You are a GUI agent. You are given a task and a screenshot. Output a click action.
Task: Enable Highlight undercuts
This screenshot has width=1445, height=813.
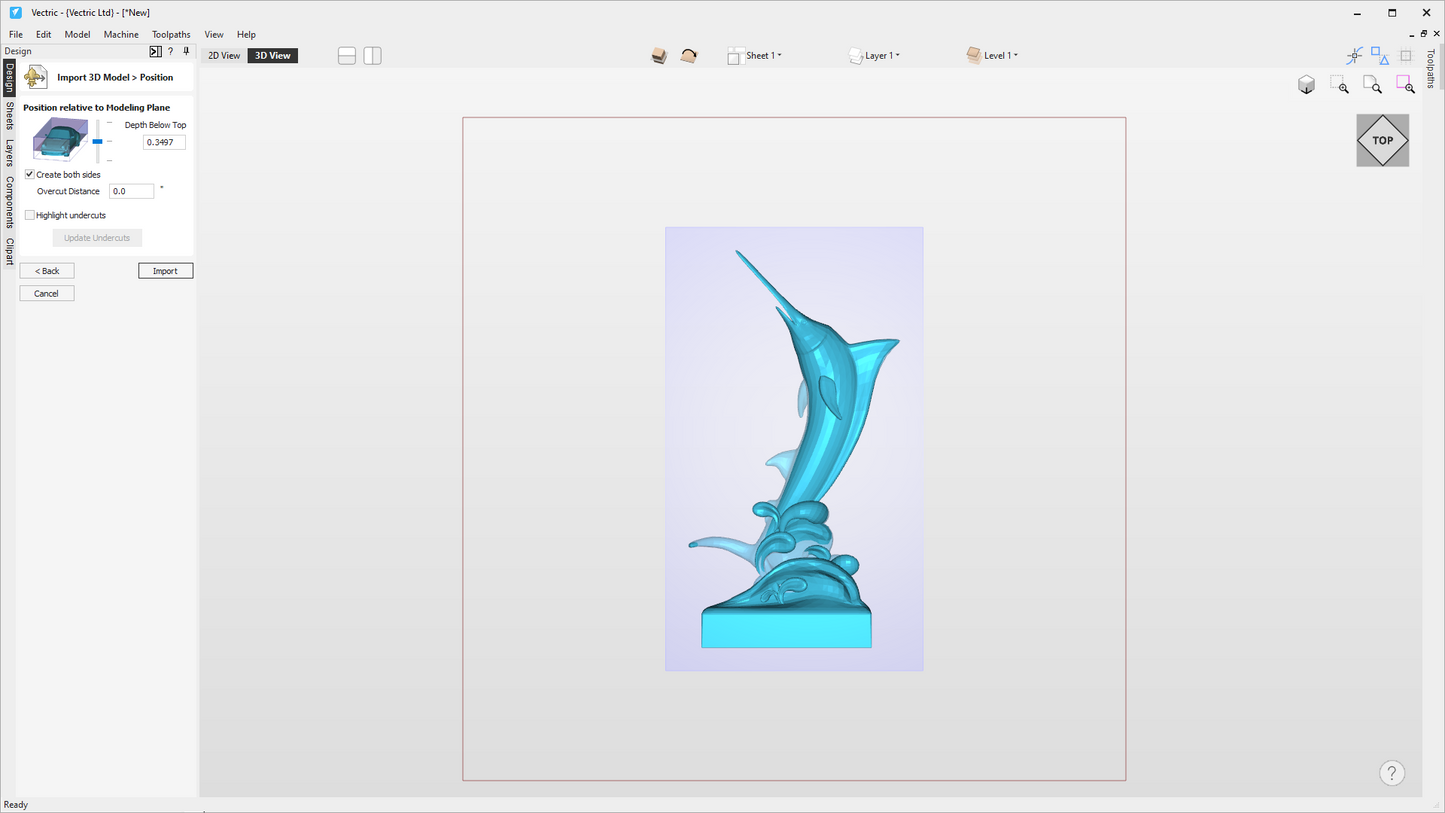click(x=30, y=215)
